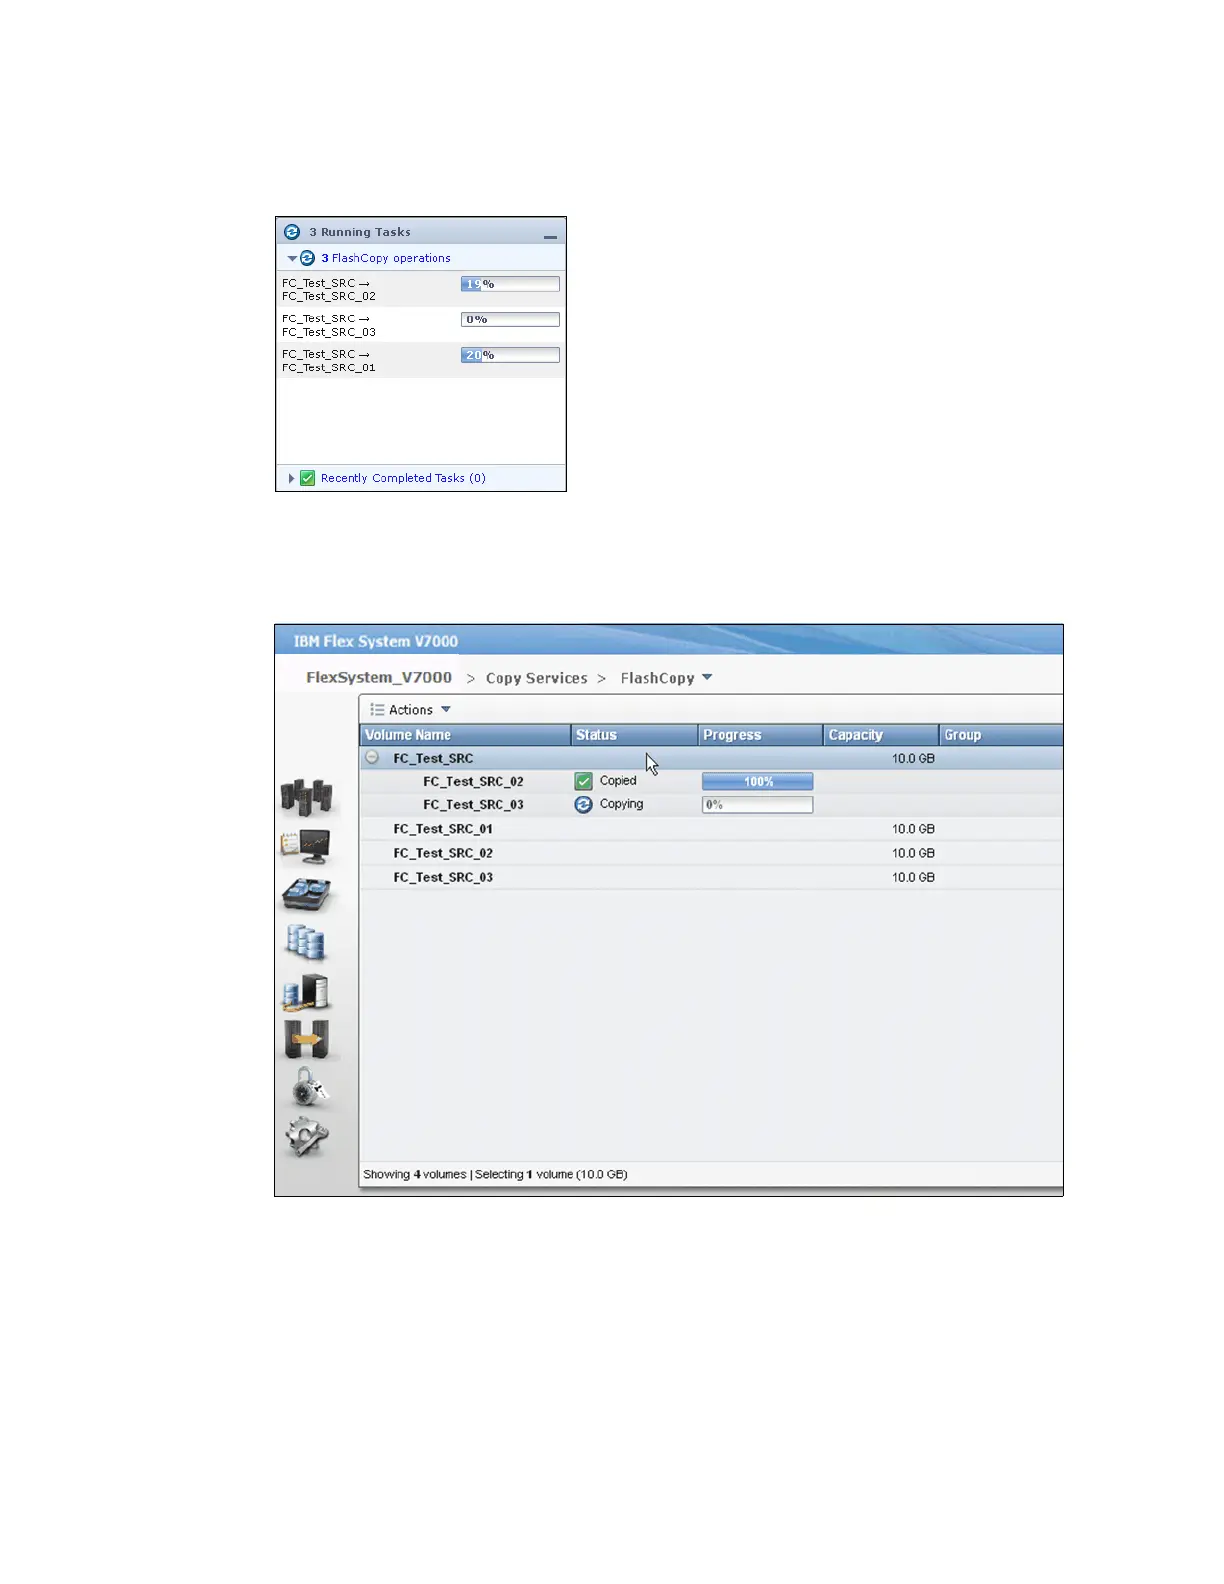
Task: Open the Copy Services sidebar icon
Action: pos(306,1039)
